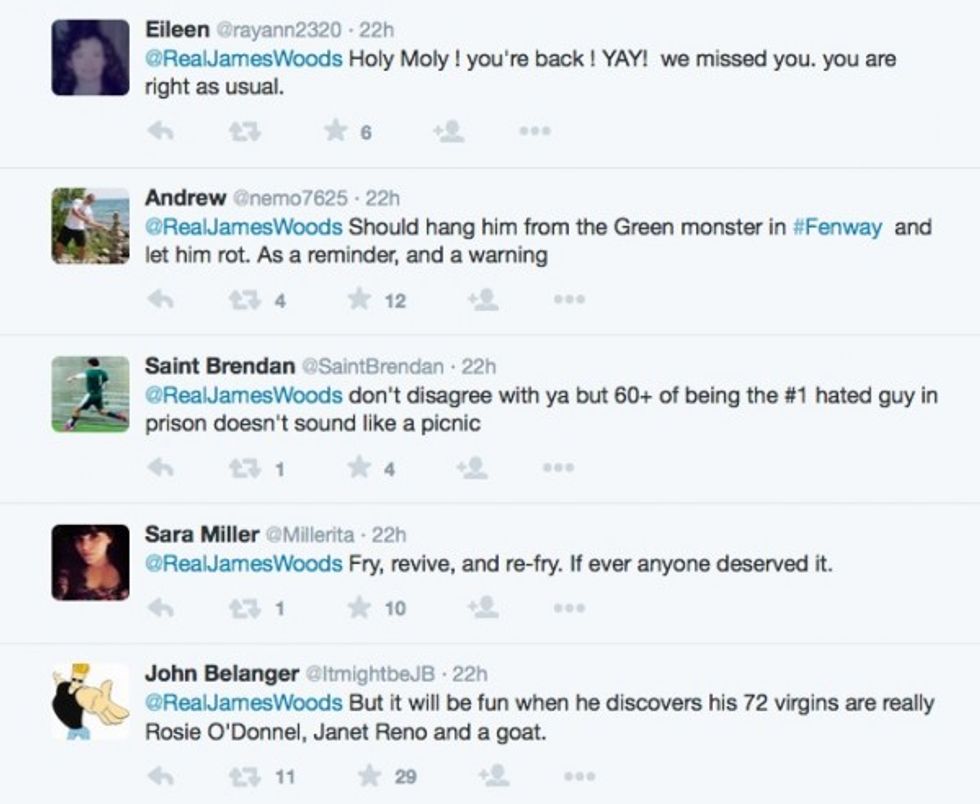Open Saint Brendan's profile name
The width and height of the screenshot is (980, 804).
pos(218,366)
